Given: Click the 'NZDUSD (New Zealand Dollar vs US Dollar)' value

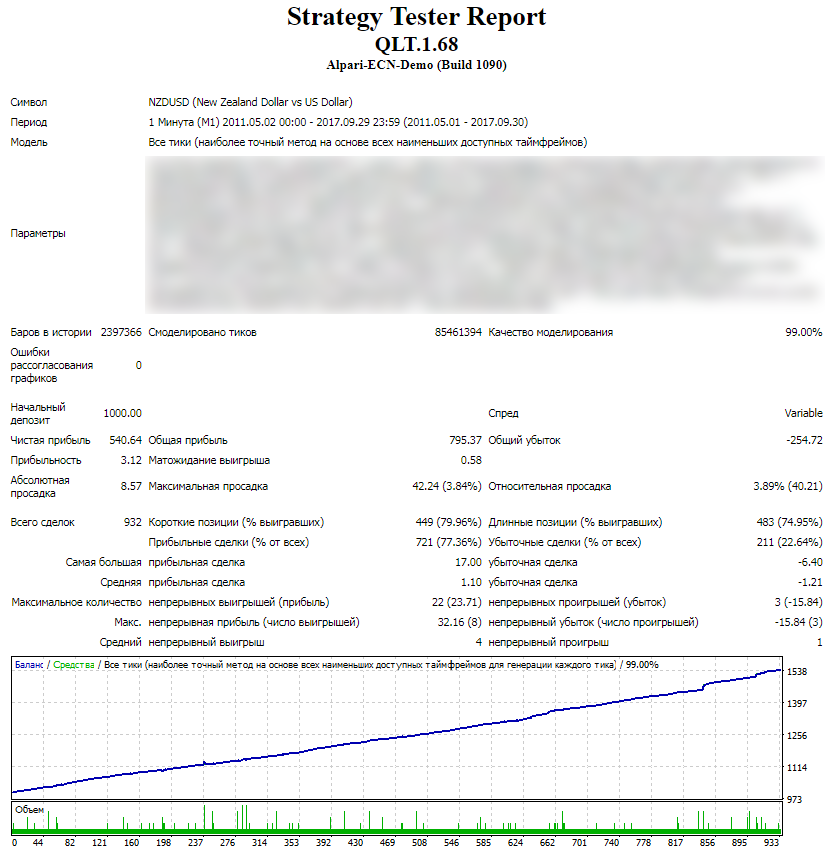Looking at the screenshot, I should [x=250, y=102].
